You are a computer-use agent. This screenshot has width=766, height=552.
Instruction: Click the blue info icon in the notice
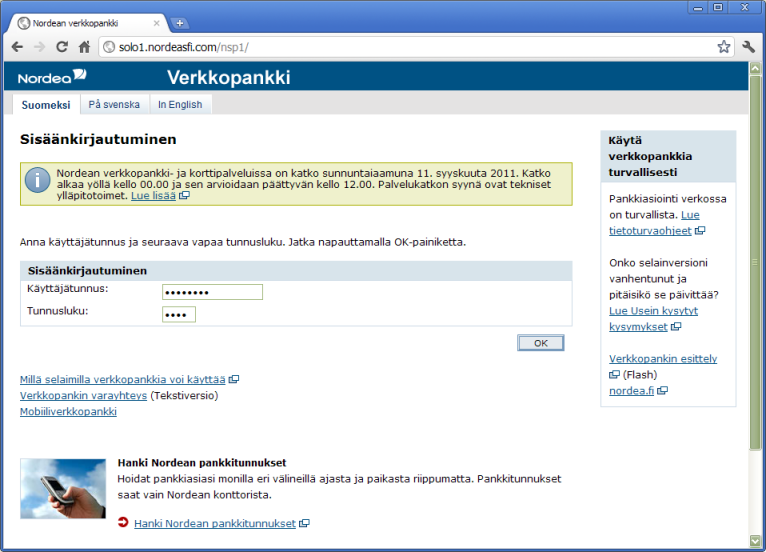click(x=38, y=180)
